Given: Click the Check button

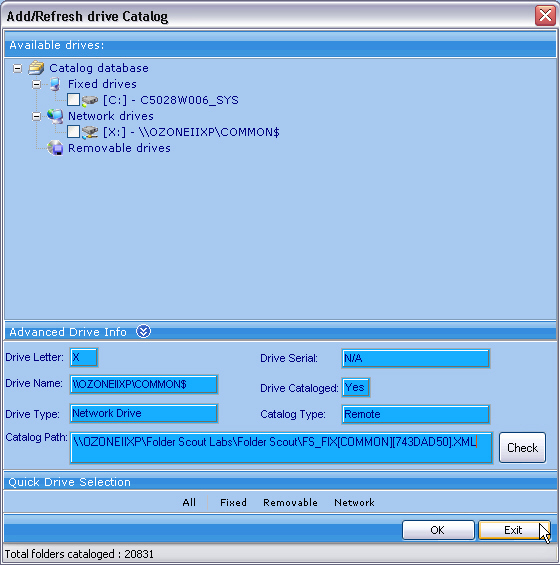Looking at the screenshot, I should 523,448.
